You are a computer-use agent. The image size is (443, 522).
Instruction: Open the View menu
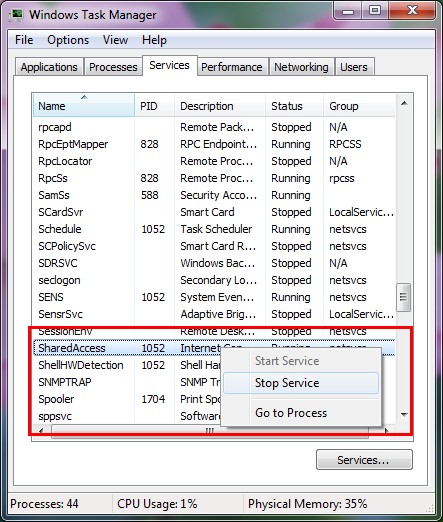[x=115, y=40]
